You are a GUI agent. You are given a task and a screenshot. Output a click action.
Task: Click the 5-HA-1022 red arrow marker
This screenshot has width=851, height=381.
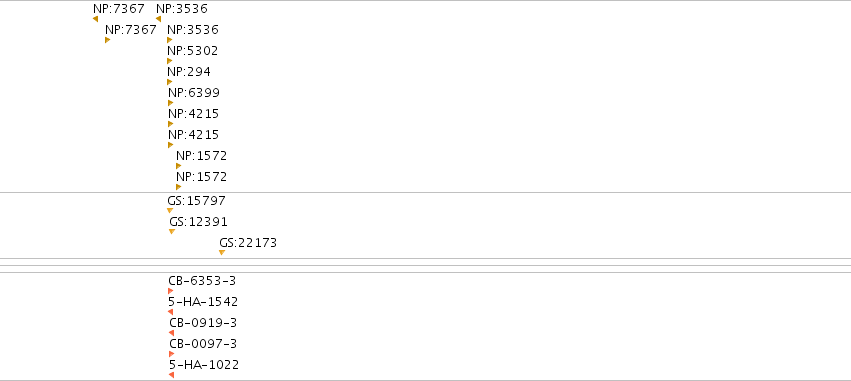pos(172,375)
